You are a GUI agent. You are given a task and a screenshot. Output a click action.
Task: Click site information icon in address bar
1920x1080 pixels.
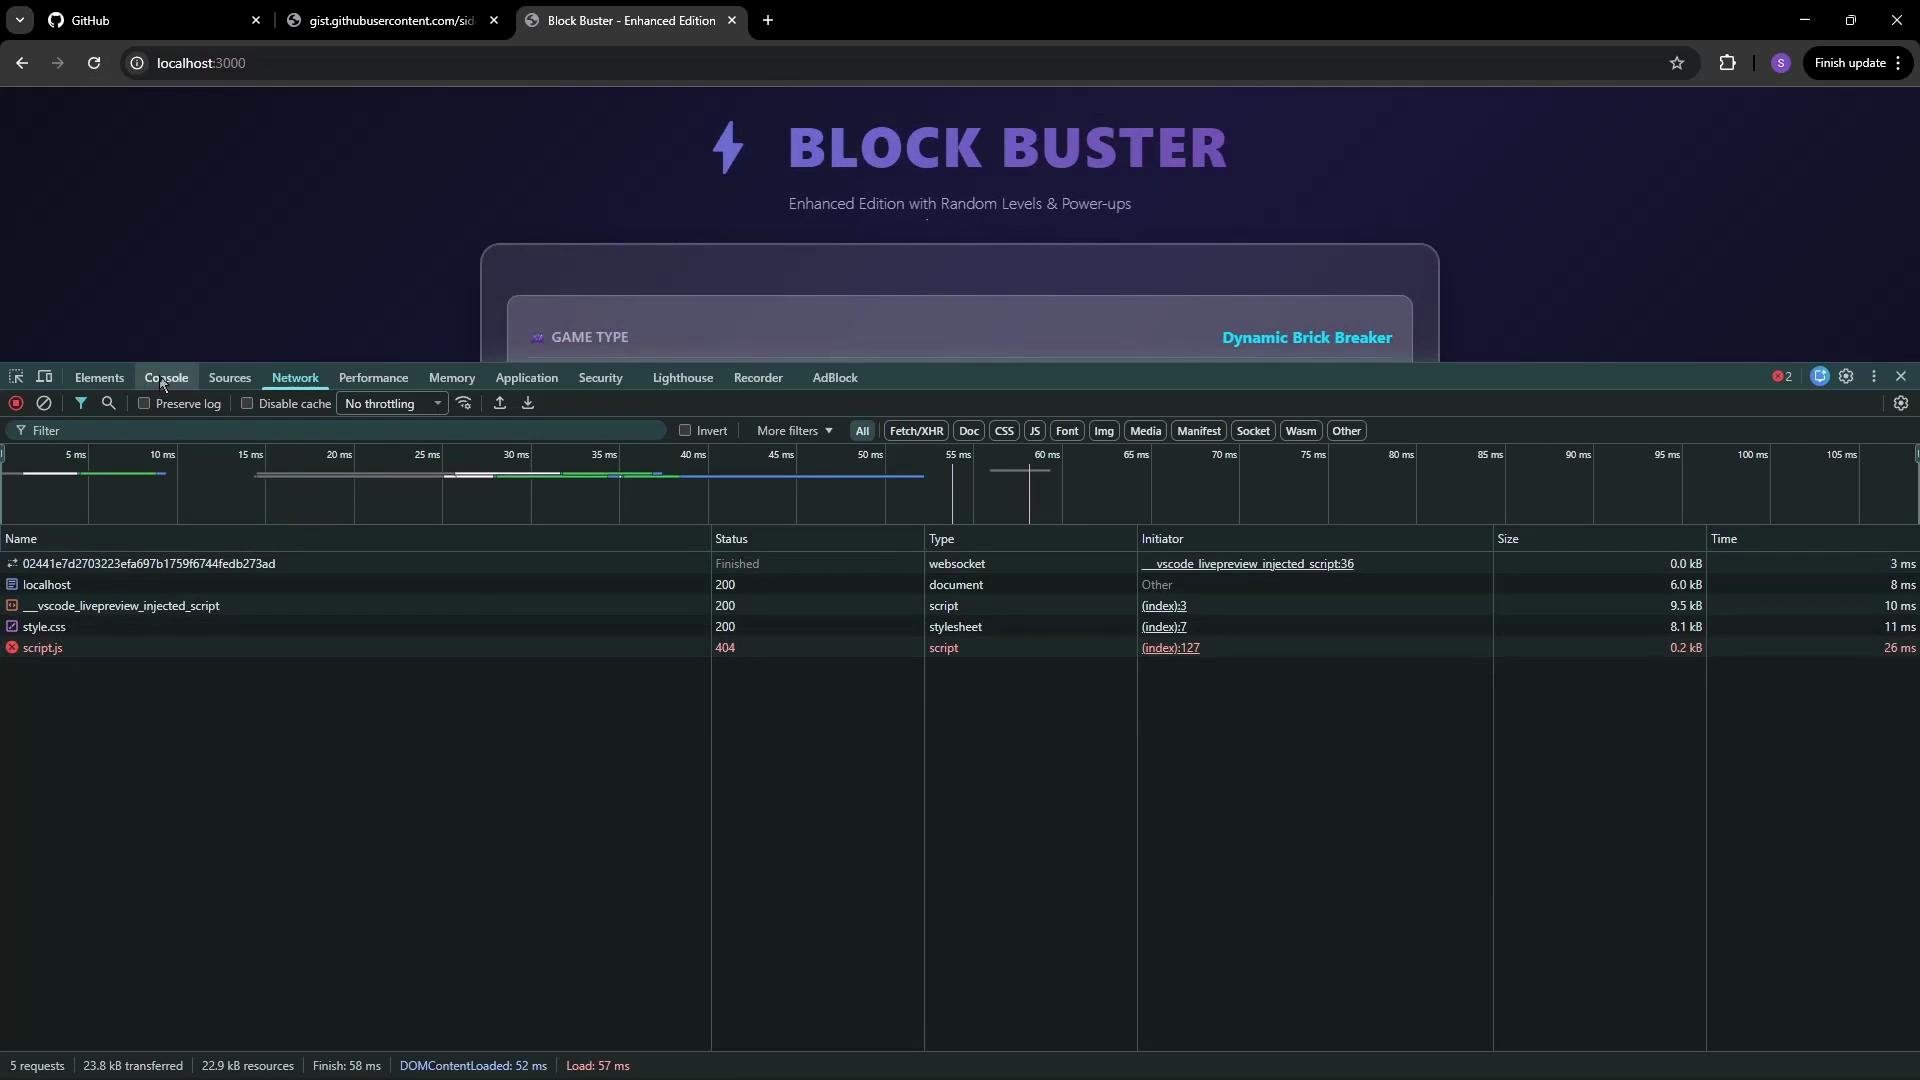tap(137, 63)
